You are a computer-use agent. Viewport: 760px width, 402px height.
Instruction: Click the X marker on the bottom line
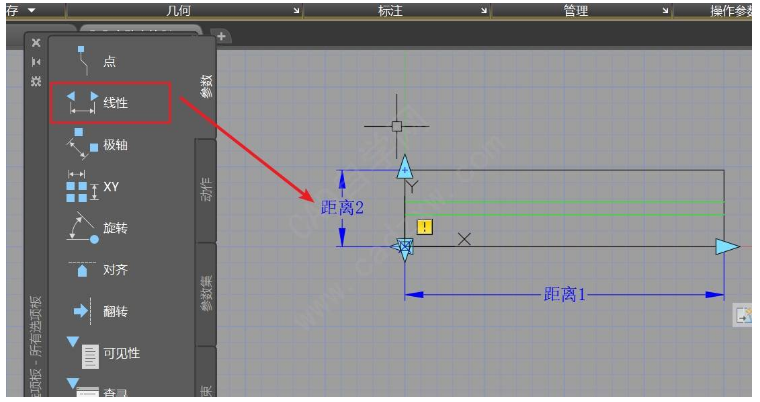464,239
